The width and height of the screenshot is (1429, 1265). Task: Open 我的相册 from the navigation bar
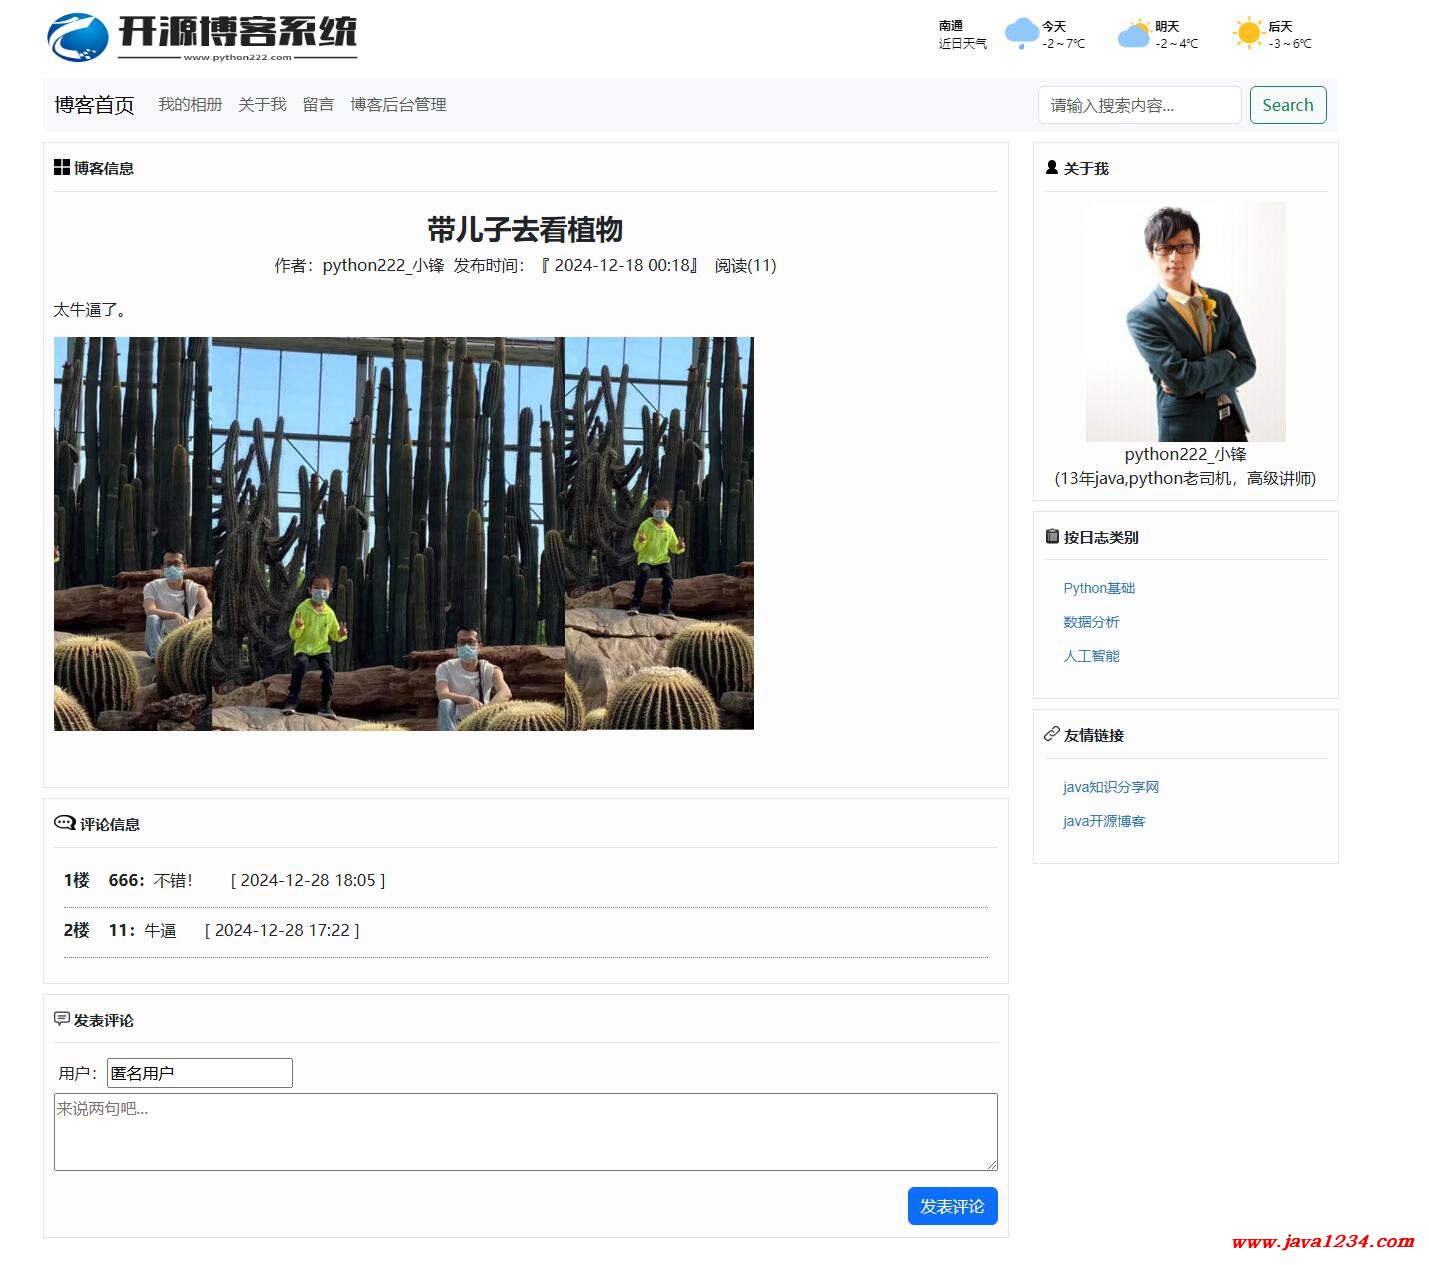point(190,104)
